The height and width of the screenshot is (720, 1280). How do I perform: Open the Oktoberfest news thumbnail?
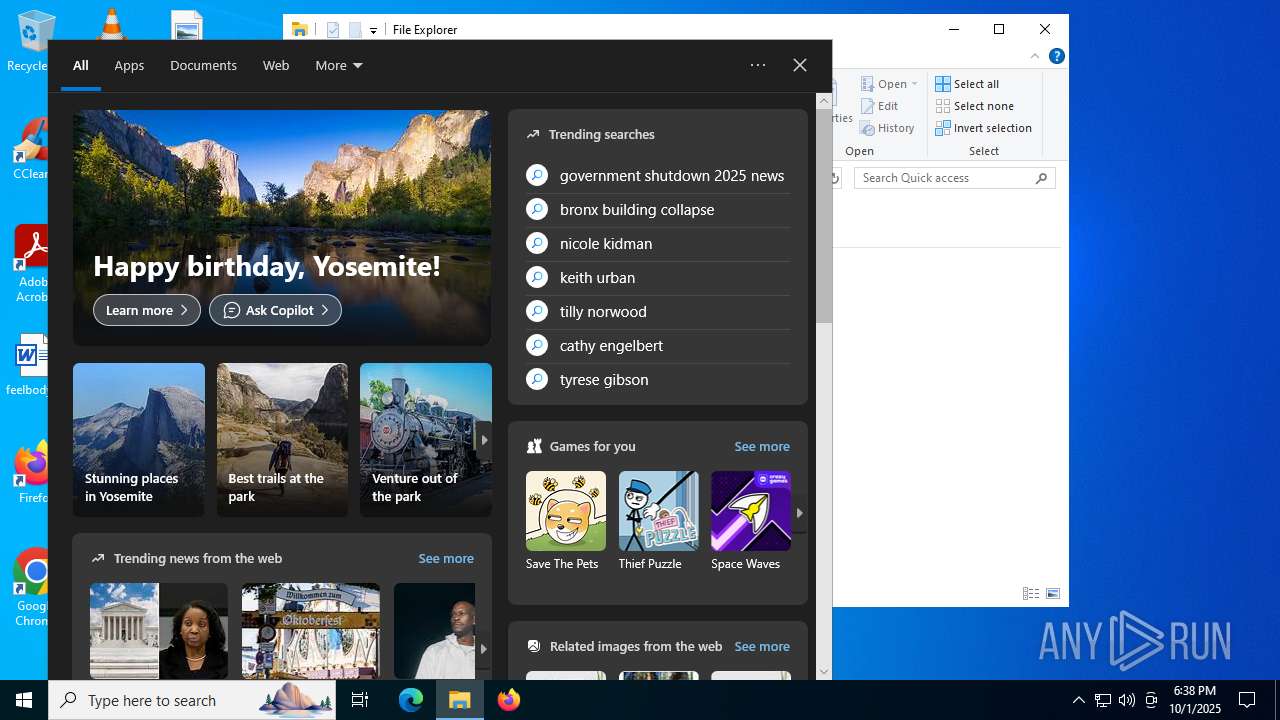coord(311,631)
